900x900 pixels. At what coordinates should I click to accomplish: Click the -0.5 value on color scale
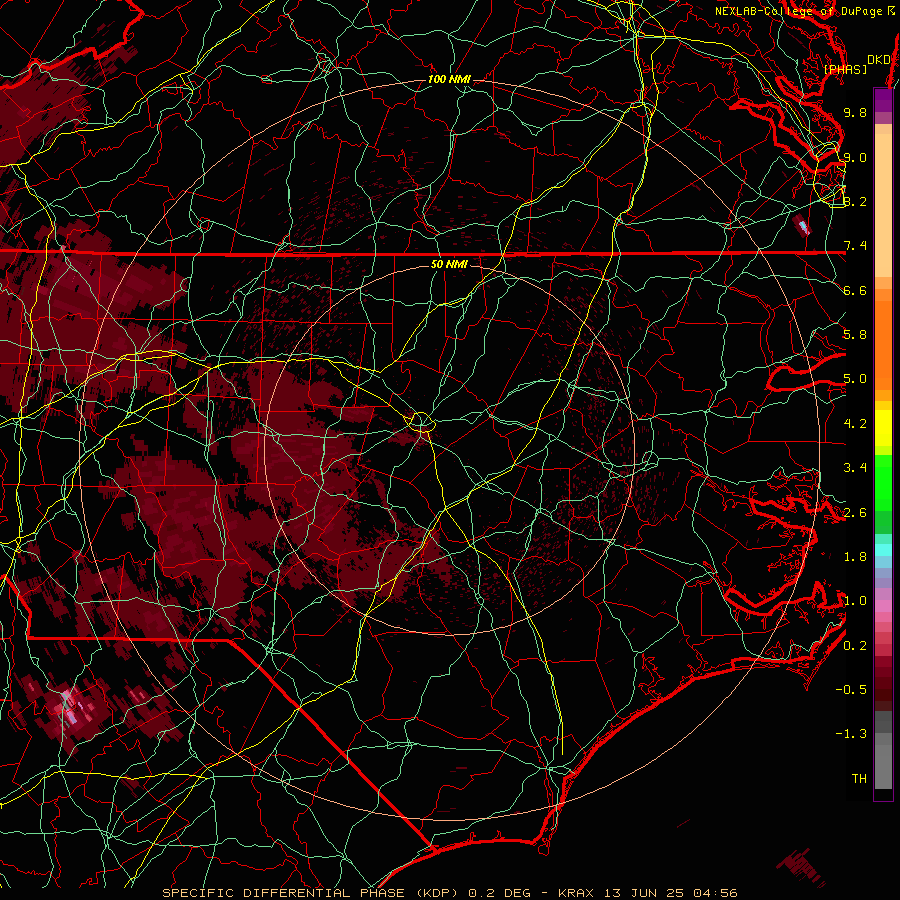point(851,690)
